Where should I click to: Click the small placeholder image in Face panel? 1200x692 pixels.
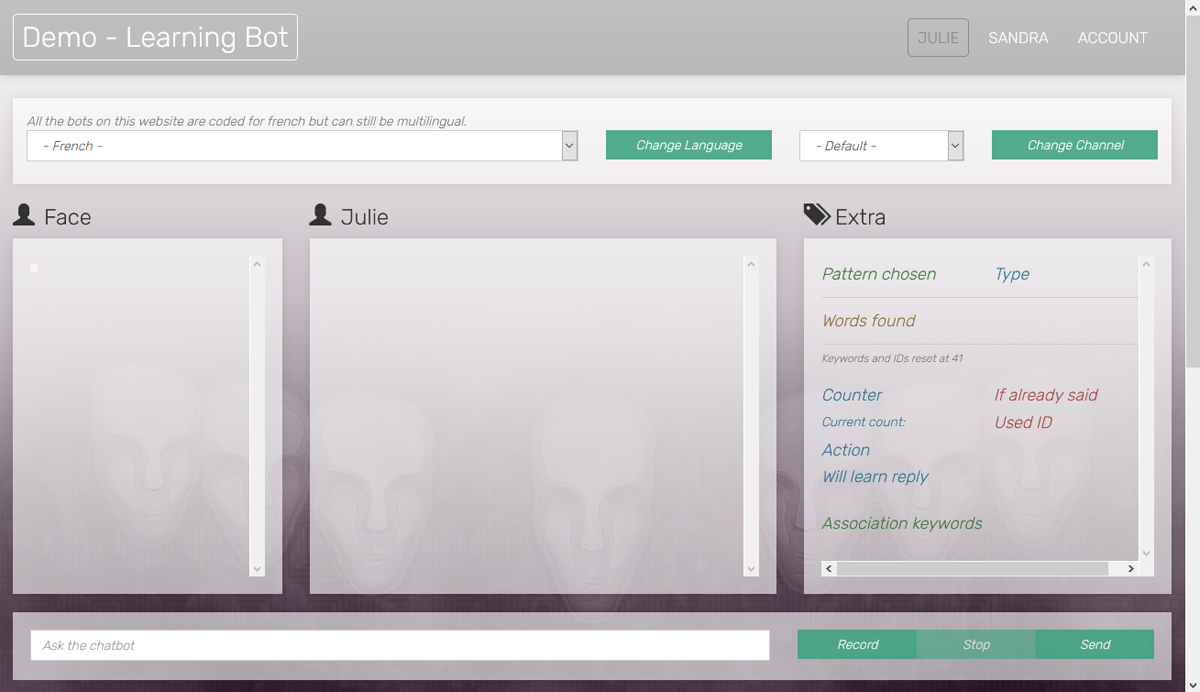(34, 268)
